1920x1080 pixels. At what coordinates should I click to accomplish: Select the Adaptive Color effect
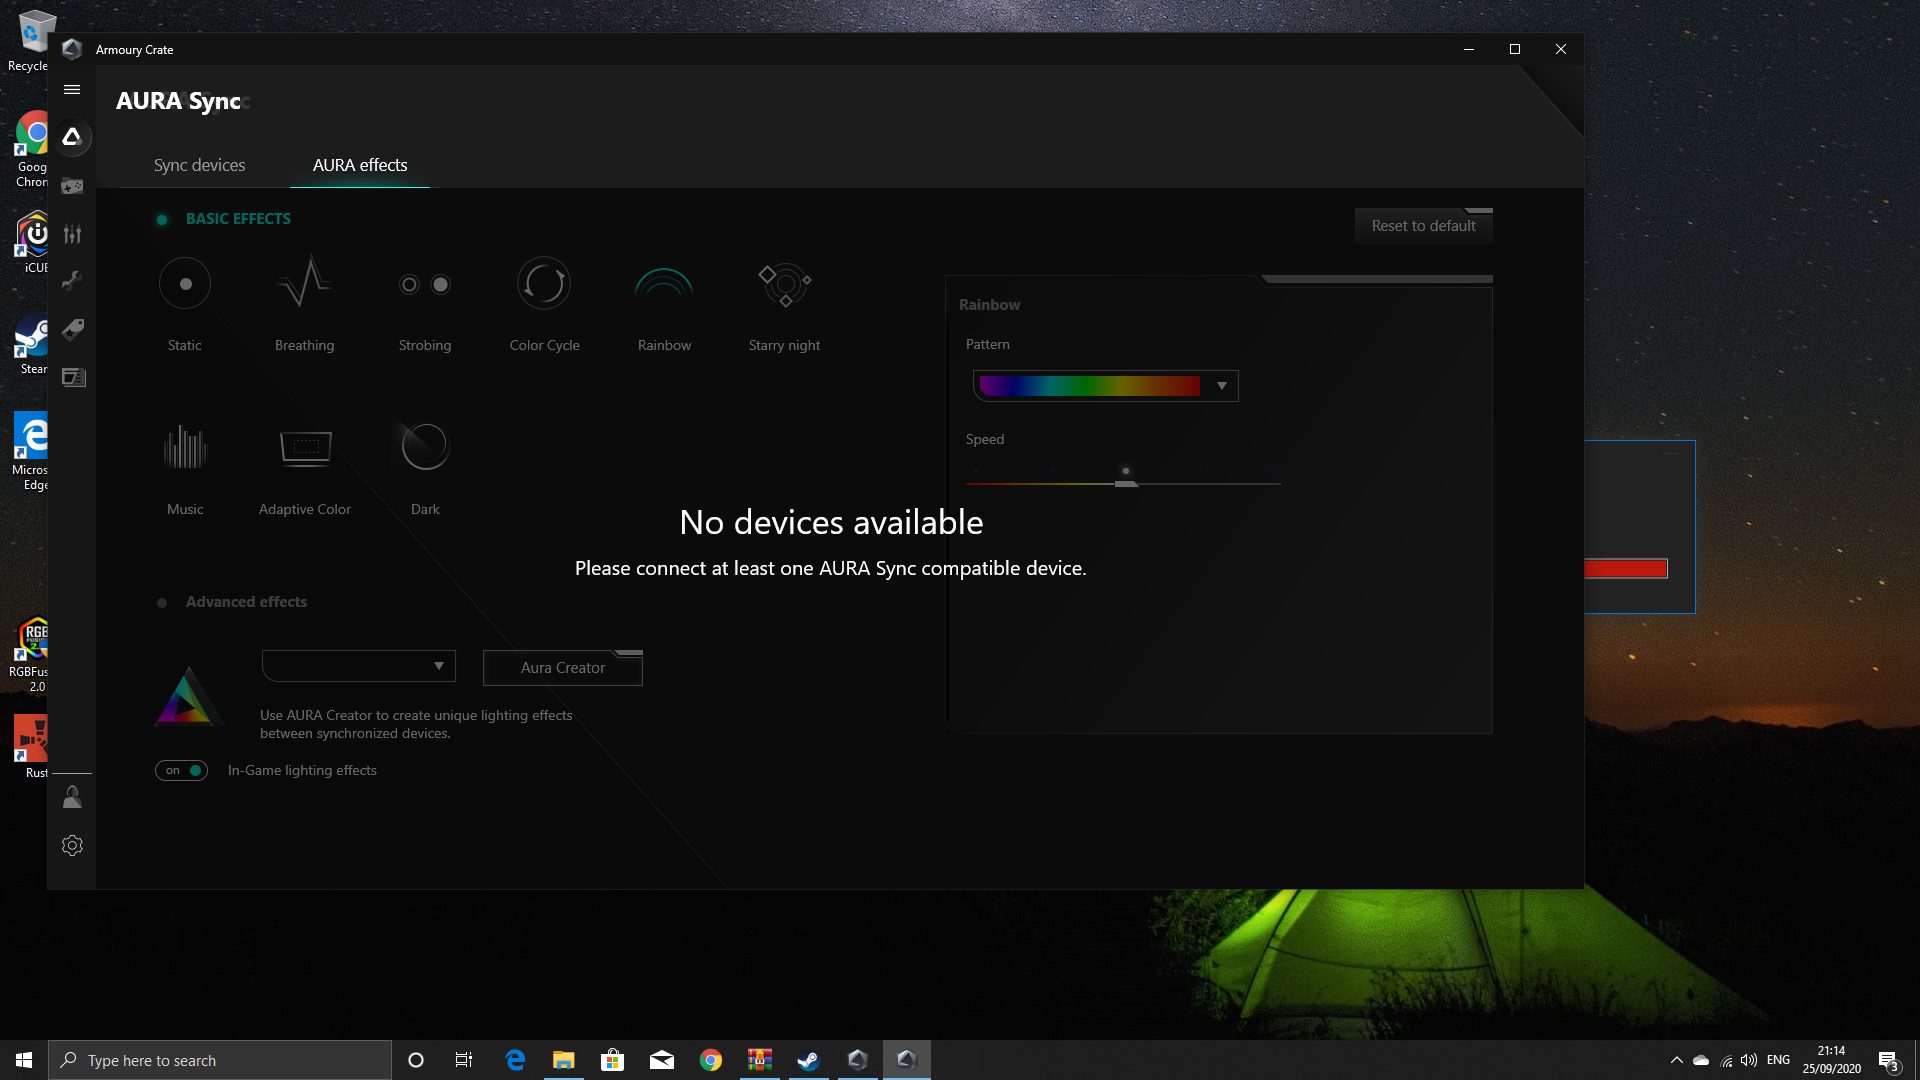(305, 447)
